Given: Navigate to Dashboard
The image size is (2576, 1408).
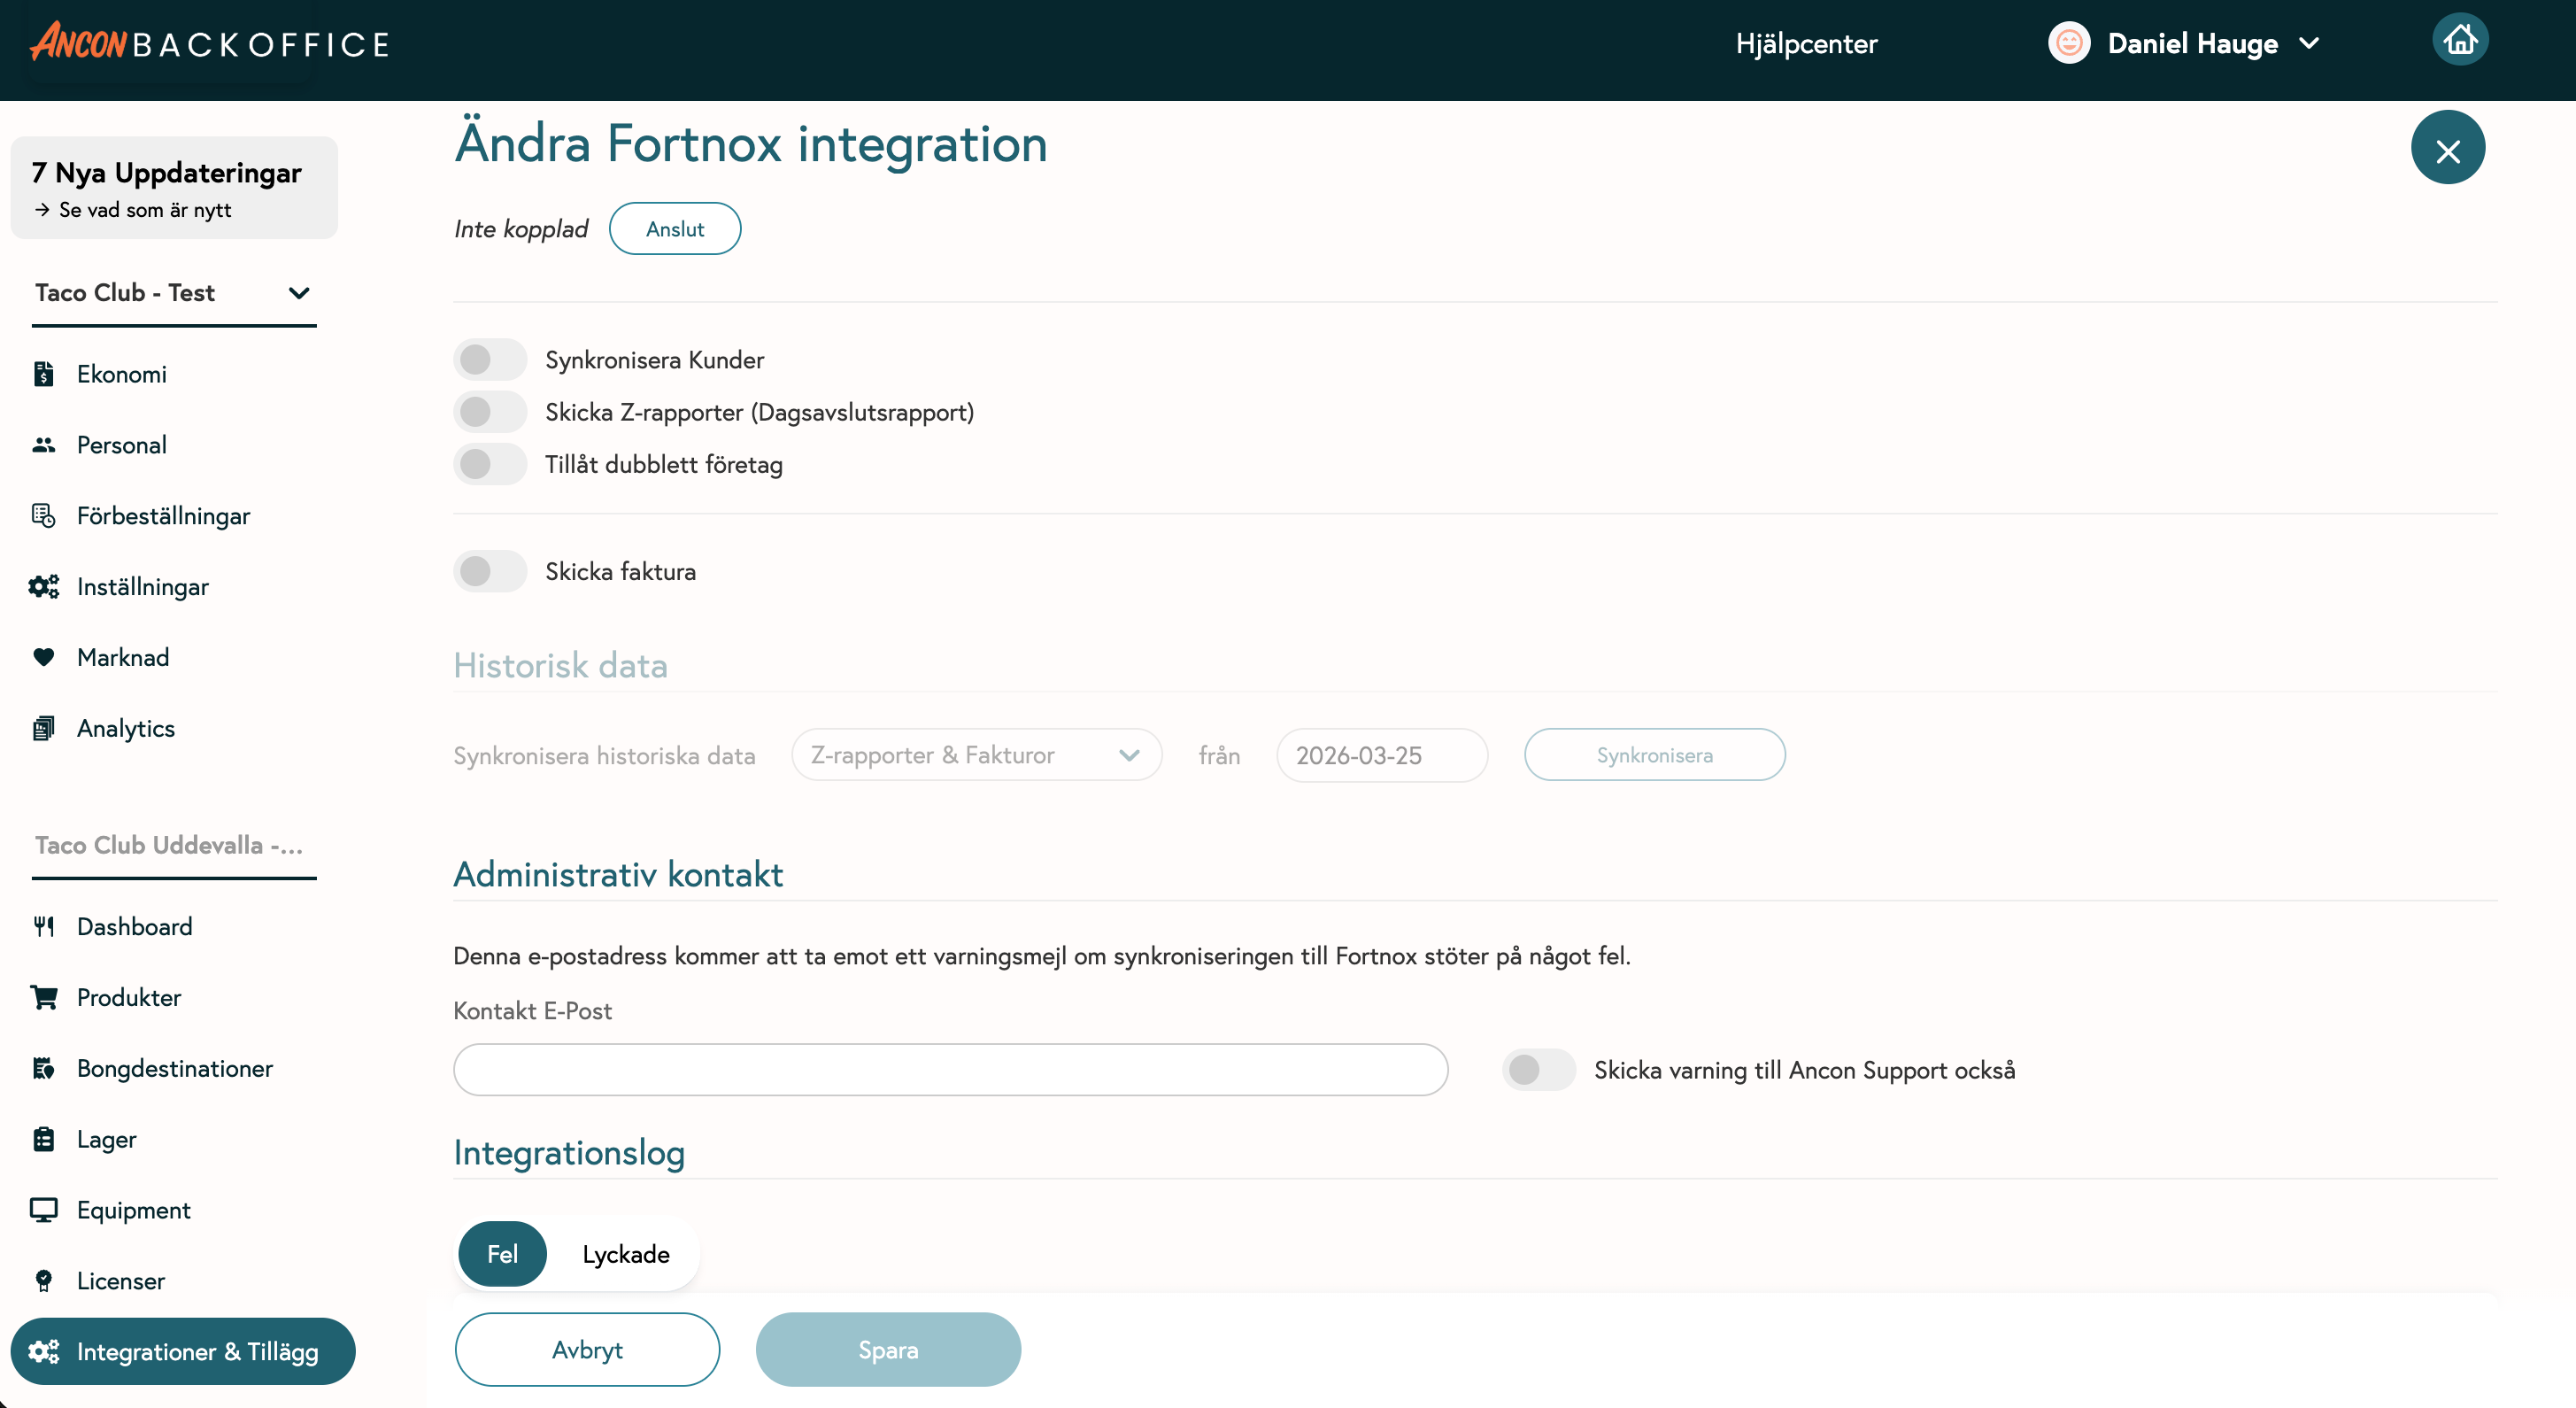Looking at the screenshot, I should coord(134,927).
